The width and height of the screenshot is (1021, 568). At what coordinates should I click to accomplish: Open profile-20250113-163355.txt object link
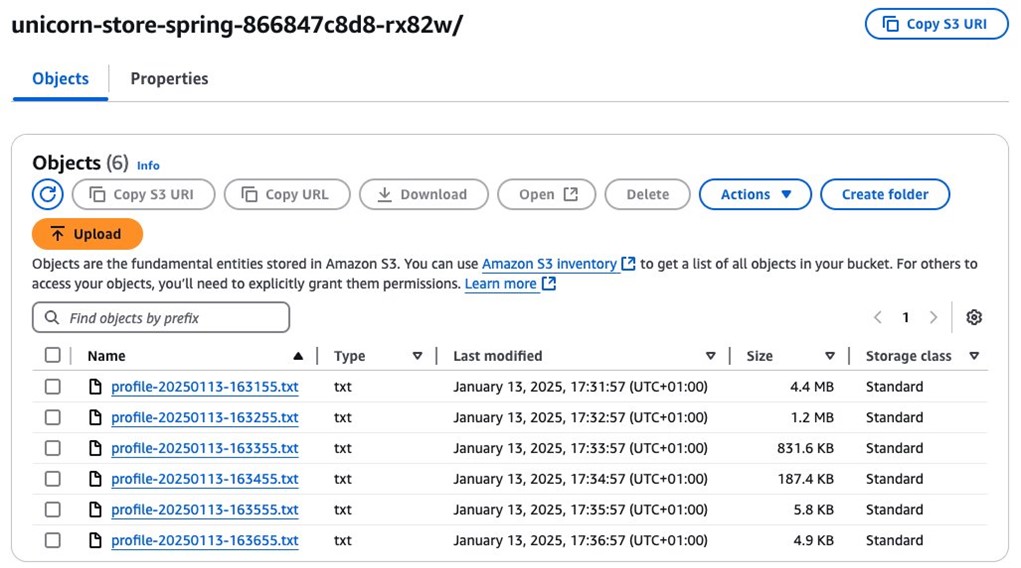pyautogui.click(x=204, y=448)
